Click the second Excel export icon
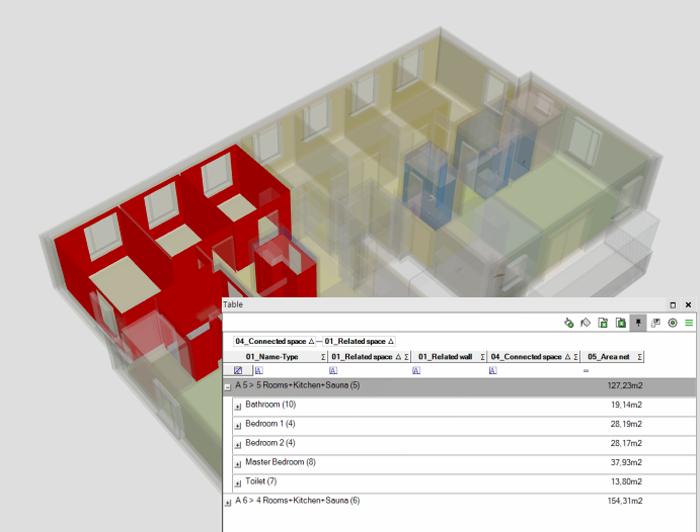700x532 pixels. coord(621,323)
